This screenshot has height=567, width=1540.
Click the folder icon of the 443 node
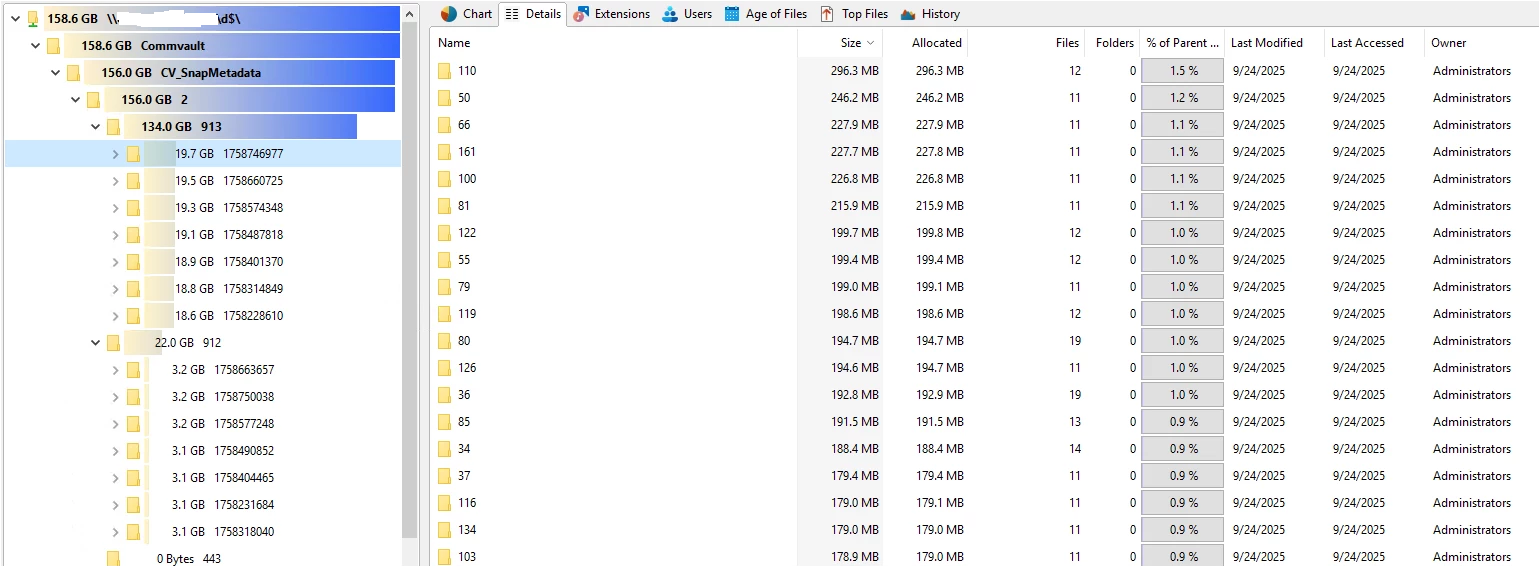(113, 559)
